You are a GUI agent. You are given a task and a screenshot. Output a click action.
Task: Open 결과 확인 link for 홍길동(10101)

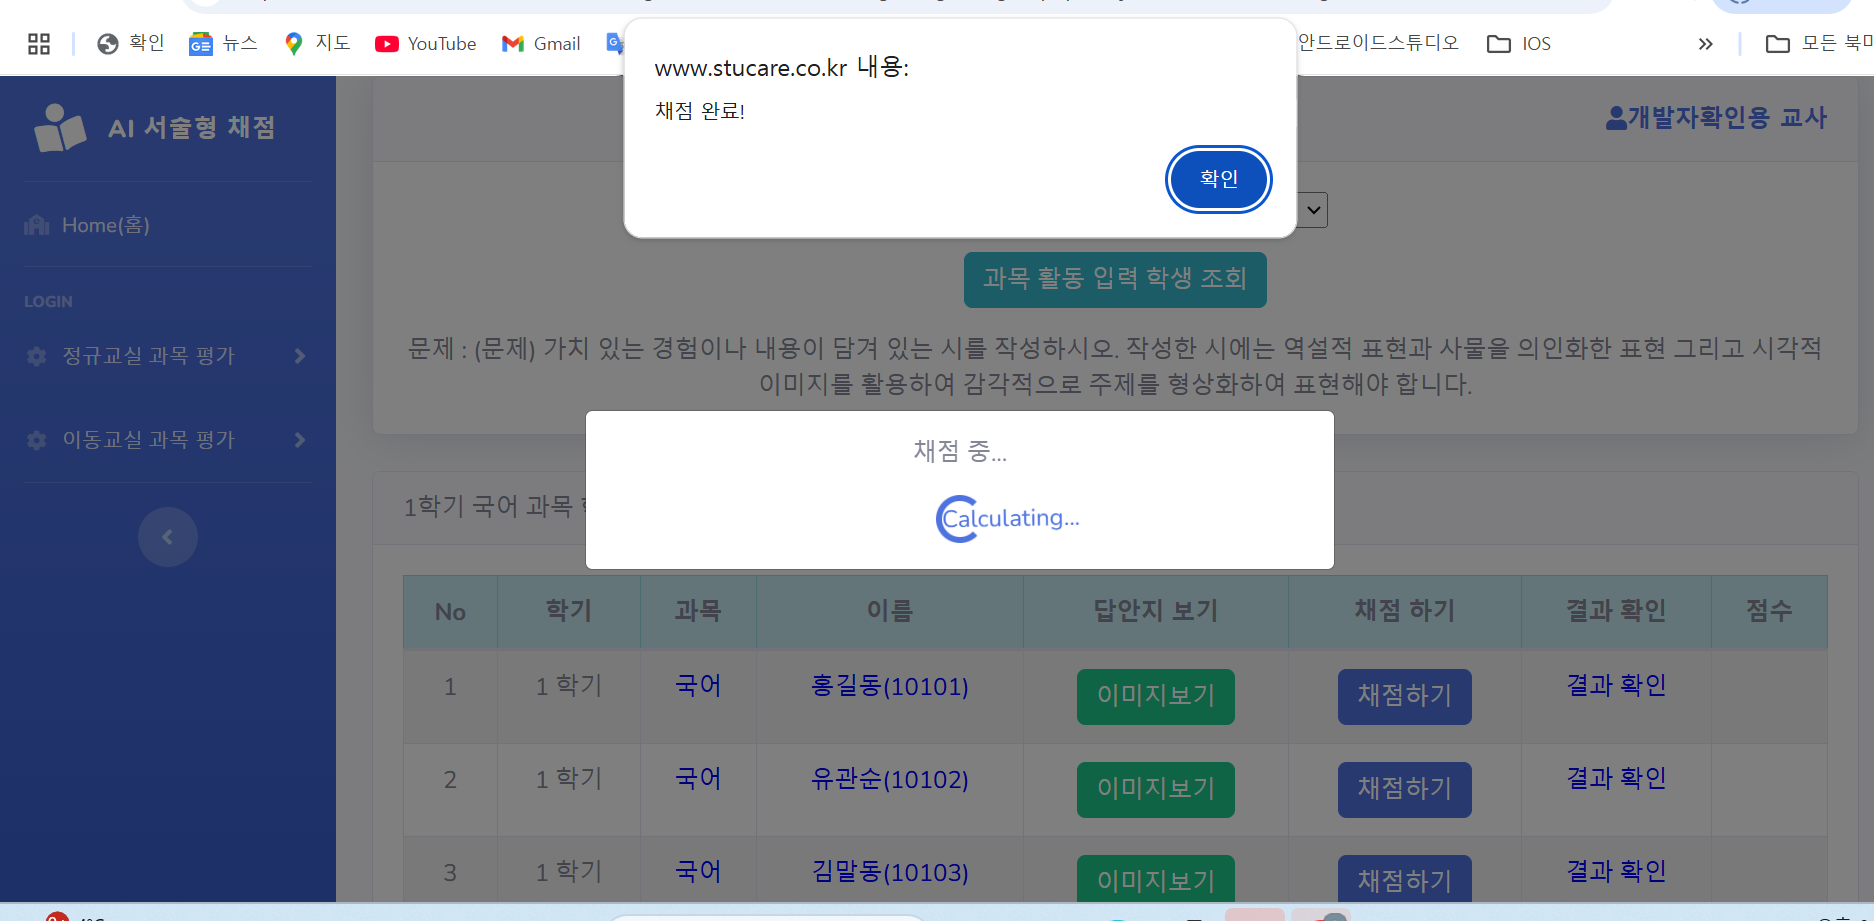tap(1616, 686)
